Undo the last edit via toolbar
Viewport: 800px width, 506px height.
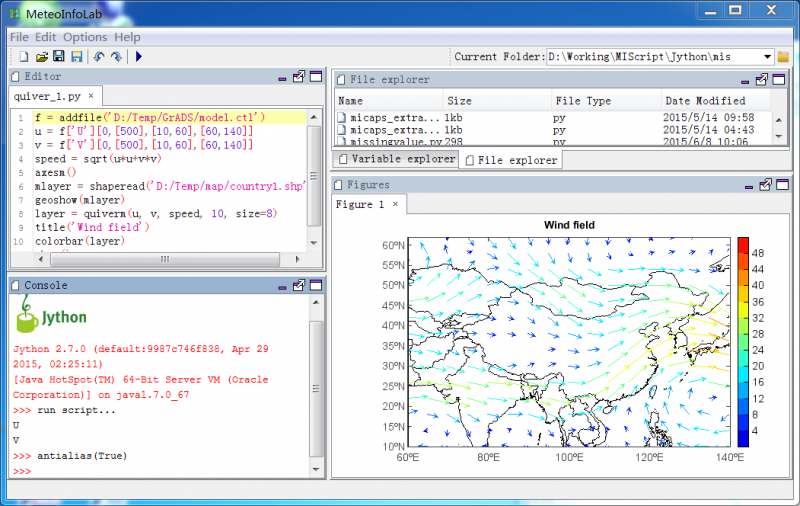99,57
